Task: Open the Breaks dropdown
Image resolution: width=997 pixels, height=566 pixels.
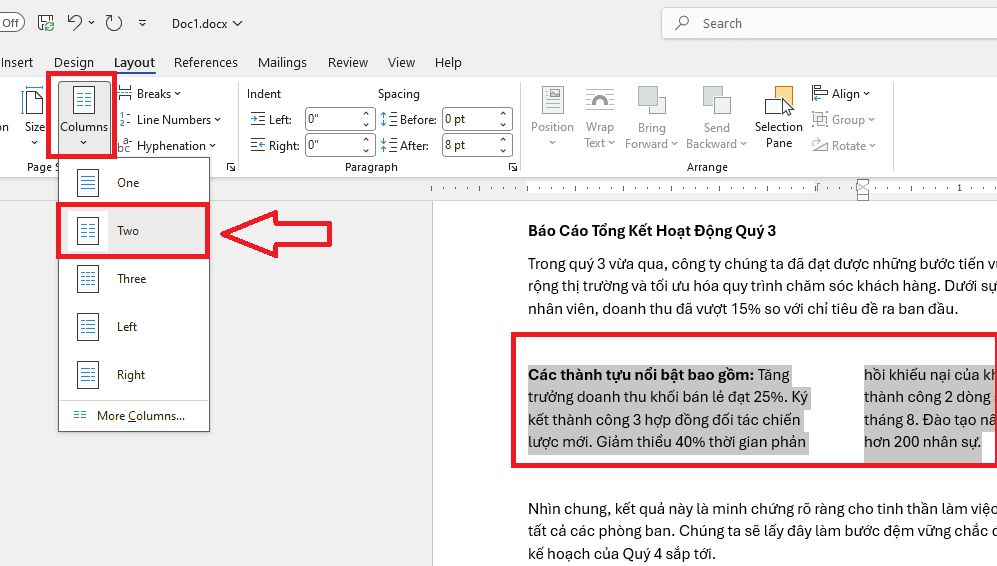Action: click(150, 93)
